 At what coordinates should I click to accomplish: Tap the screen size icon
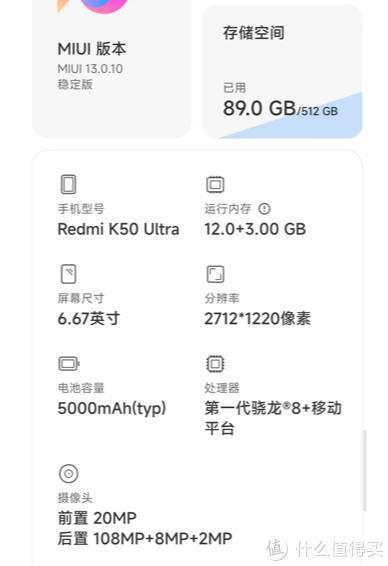69,274
